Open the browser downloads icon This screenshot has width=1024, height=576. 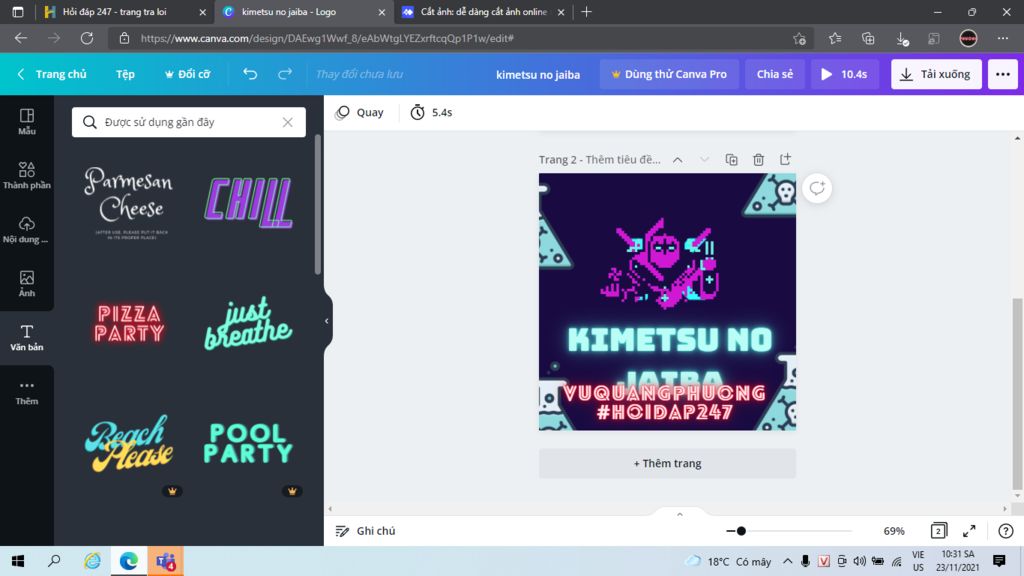tap(902, 39)
